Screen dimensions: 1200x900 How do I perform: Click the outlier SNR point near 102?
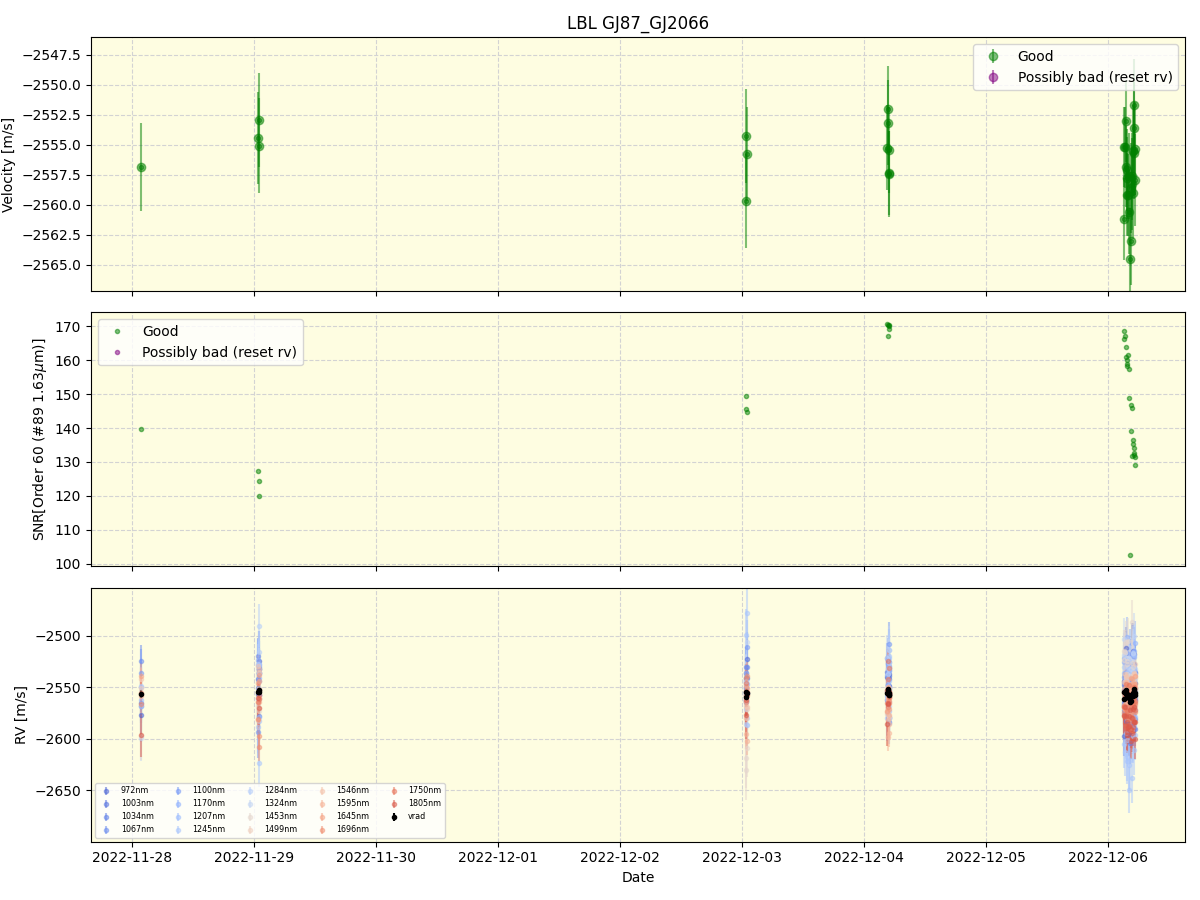1130,555
